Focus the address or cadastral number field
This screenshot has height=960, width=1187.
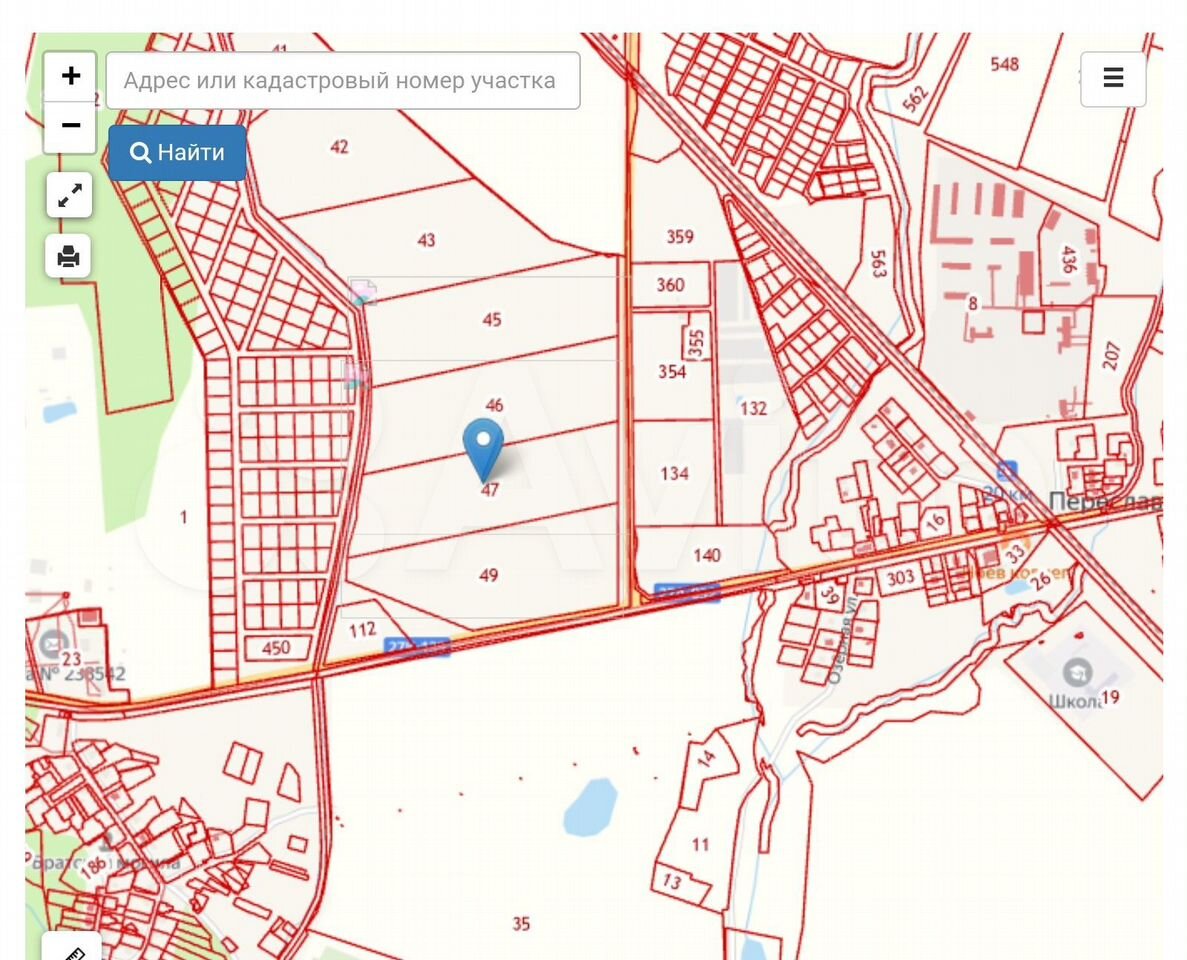pyautogui.click(x=343, y=81)
